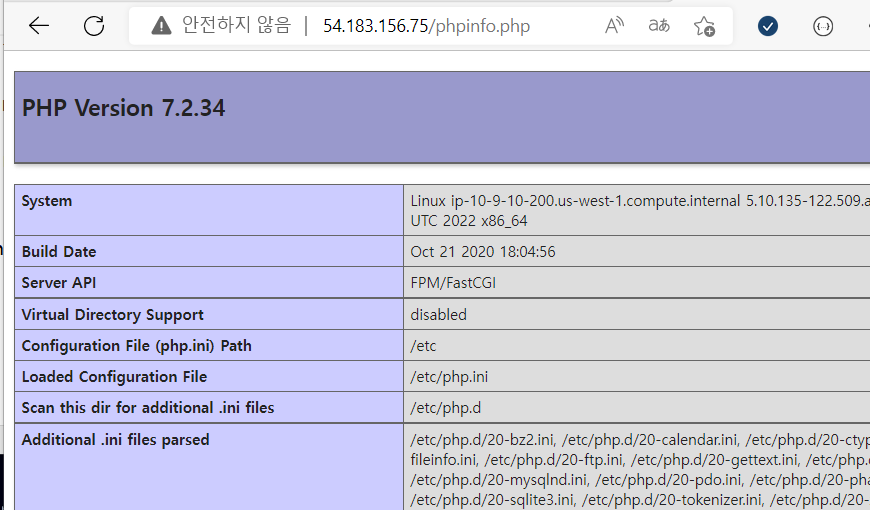
Task: Click the 'Additional .ini files parsed' label
Action: tap(115, 440)
